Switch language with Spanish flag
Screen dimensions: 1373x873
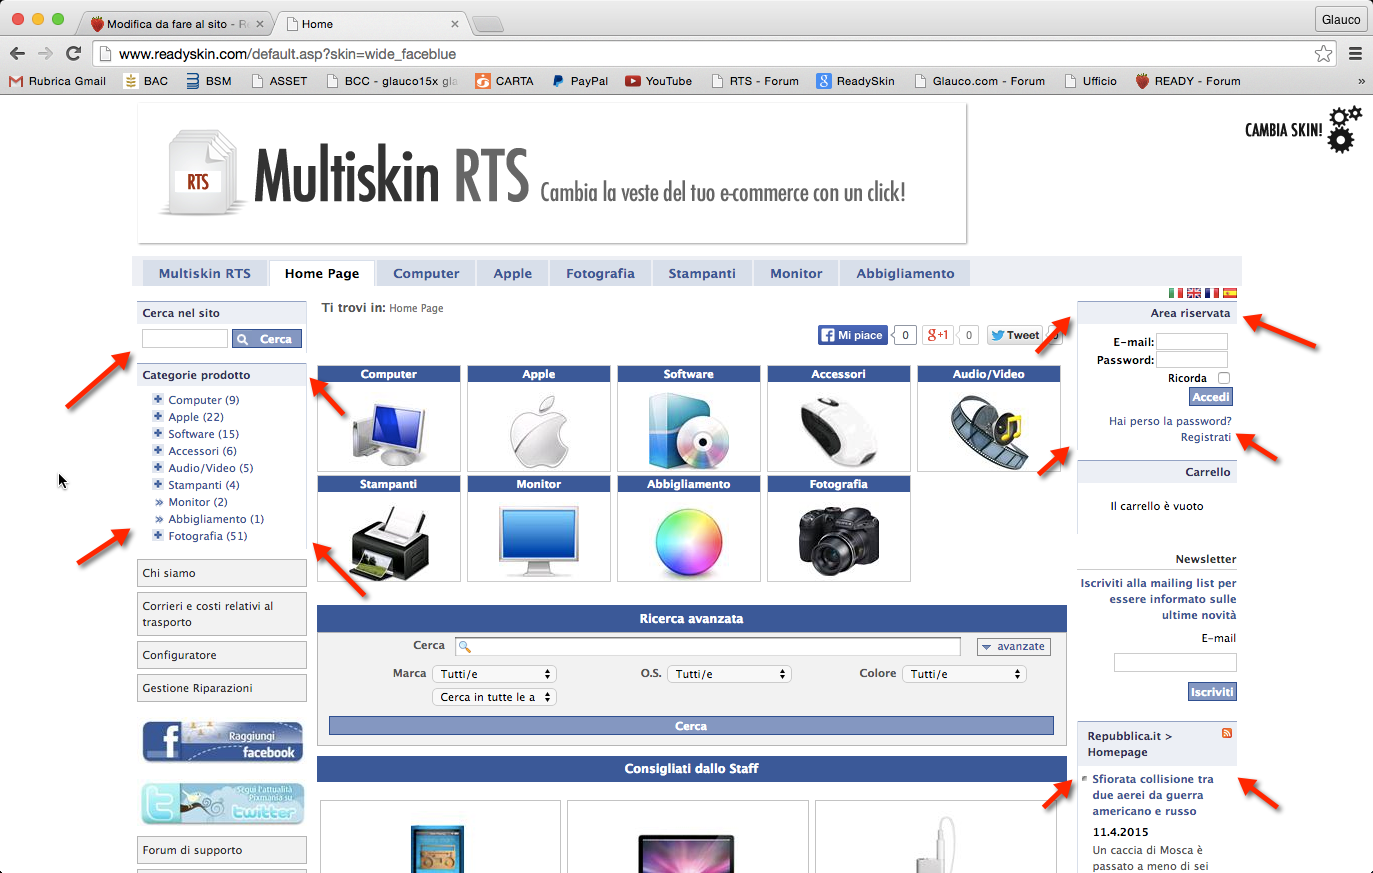click(1230, 293)
